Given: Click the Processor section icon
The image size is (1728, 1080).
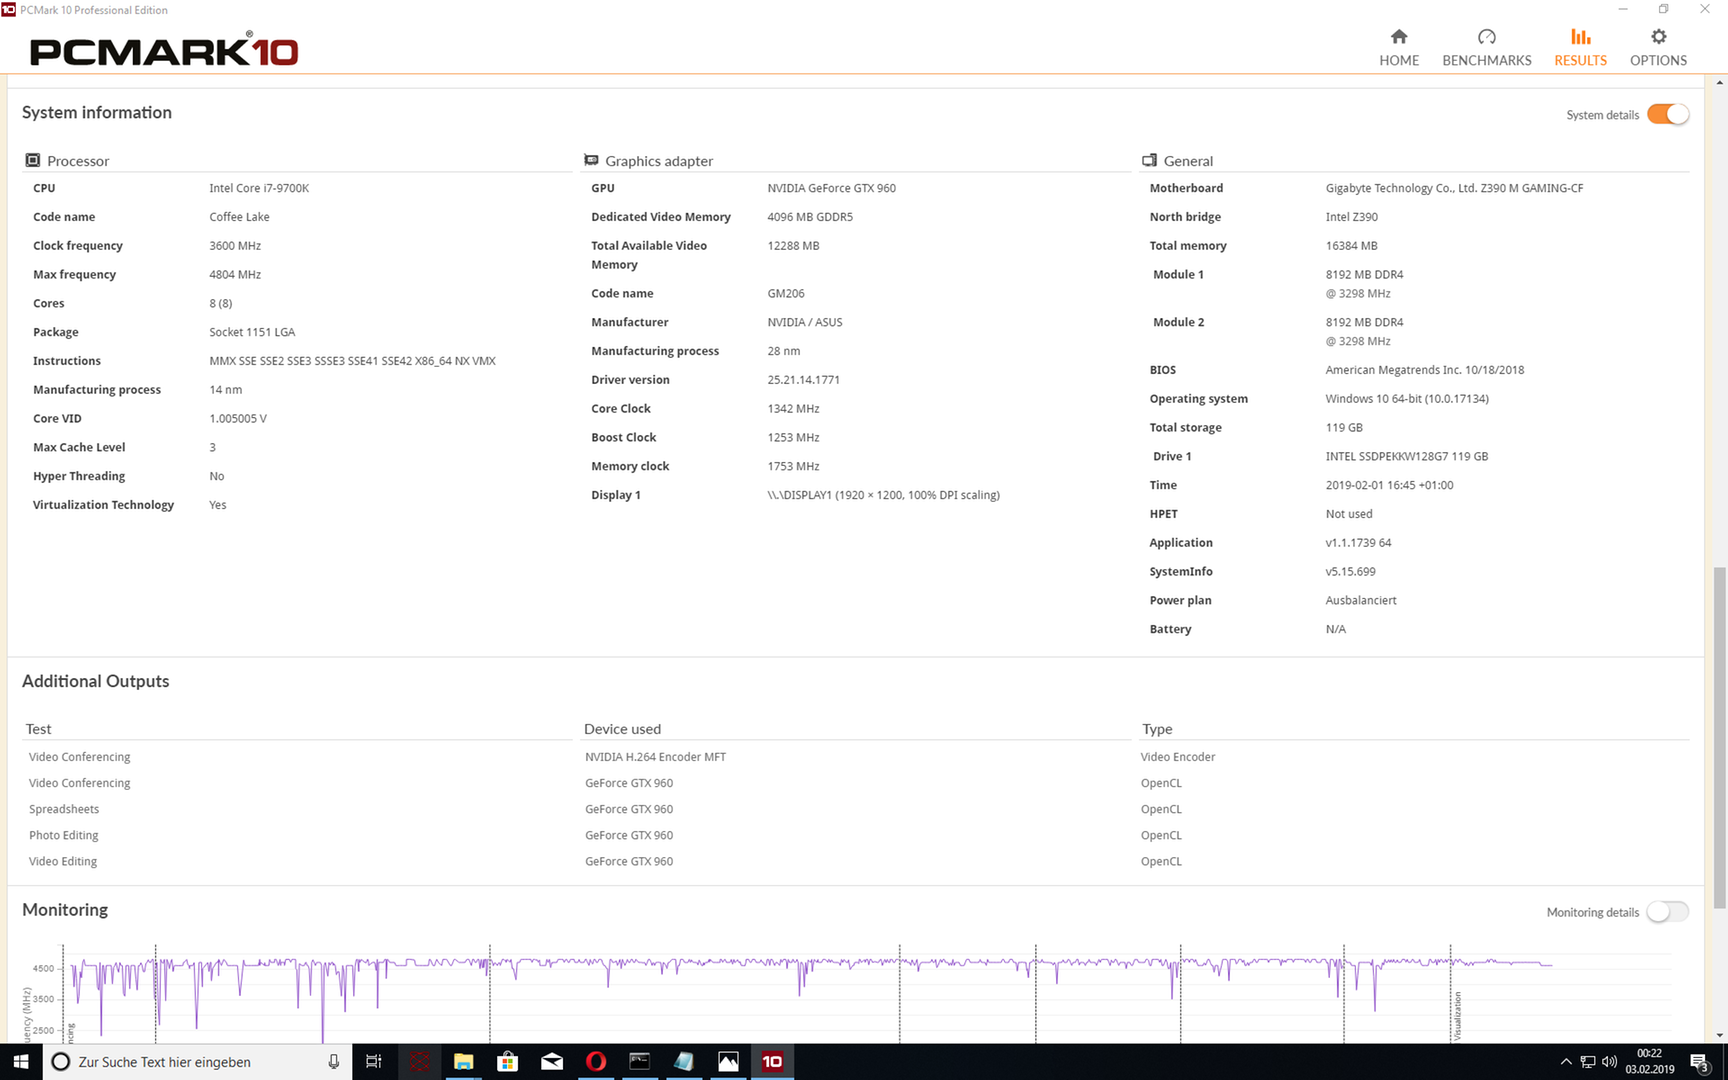Looking at the screenshot, I should tap(32, 160).
